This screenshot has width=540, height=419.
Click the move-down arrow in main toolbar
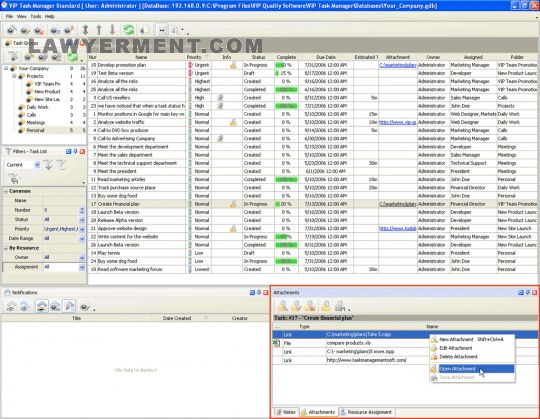[x=112, y=30]
